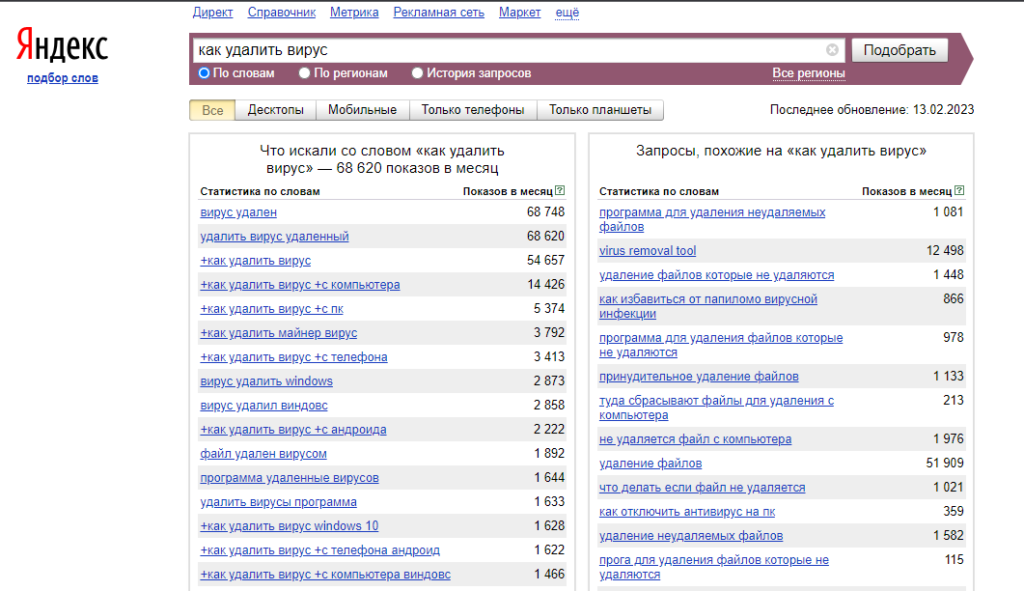The width and height of the screenshot is (1024, 591).
Task: Open the +как удалить вирус +с пк link
Action: click(x=272, y=309)
